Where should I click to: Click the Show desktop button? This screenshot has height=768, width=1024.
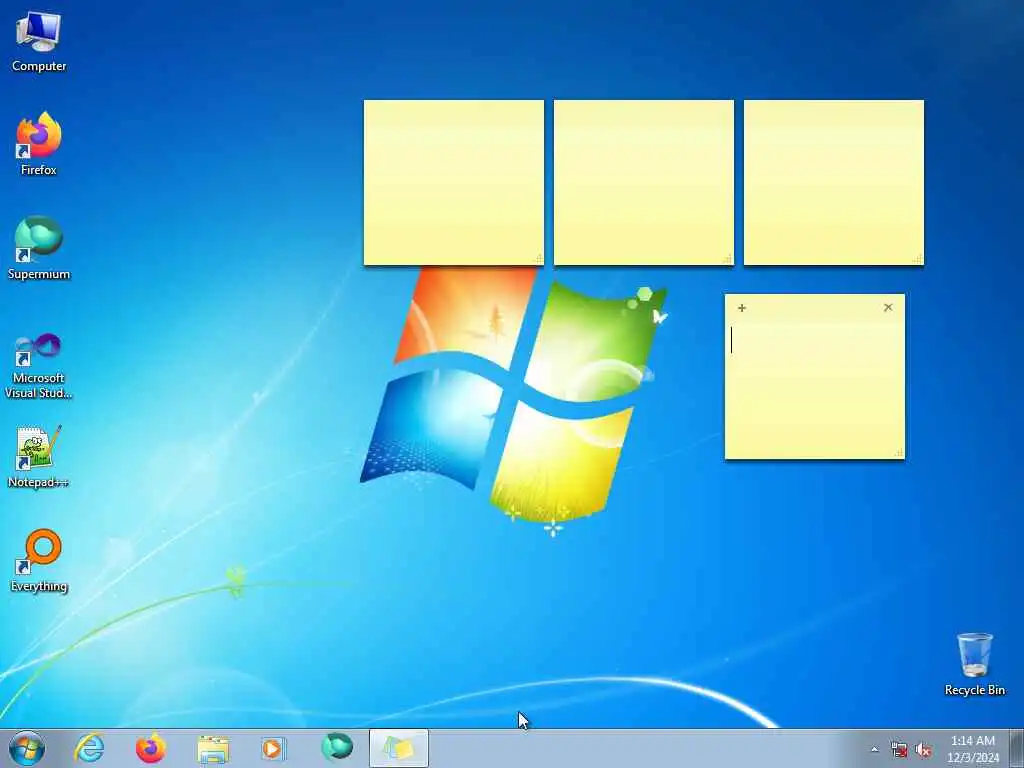point(1017,748)
